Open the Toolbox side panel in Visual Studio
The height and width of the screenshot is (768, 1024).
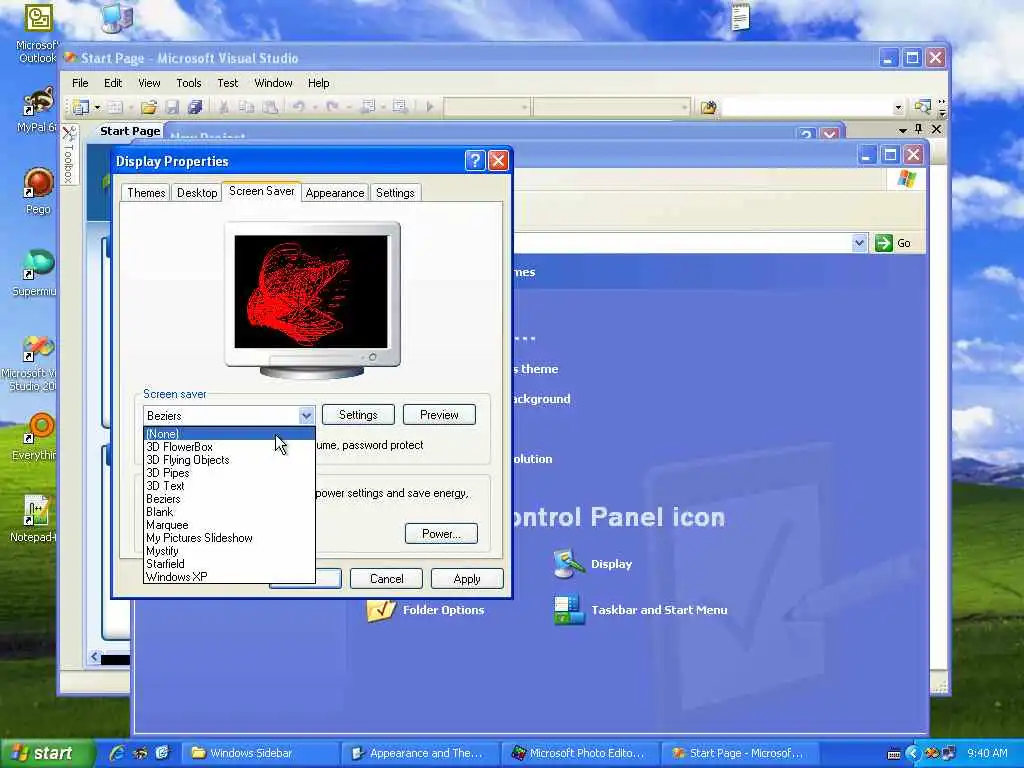click(x=69, y=154)
